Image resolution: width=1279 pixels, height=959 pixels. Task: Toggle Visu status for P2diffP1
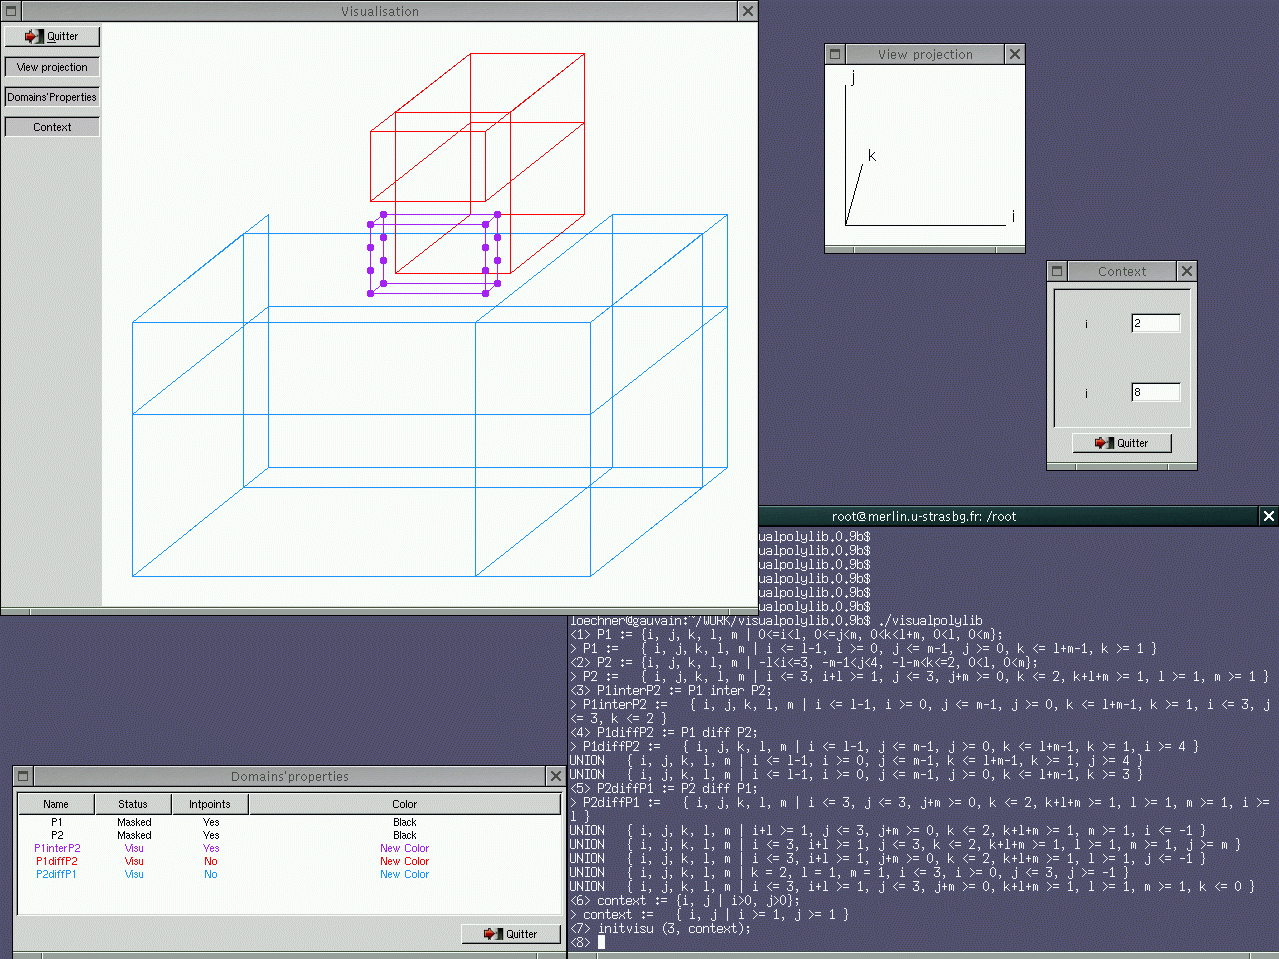pos(134,874)
